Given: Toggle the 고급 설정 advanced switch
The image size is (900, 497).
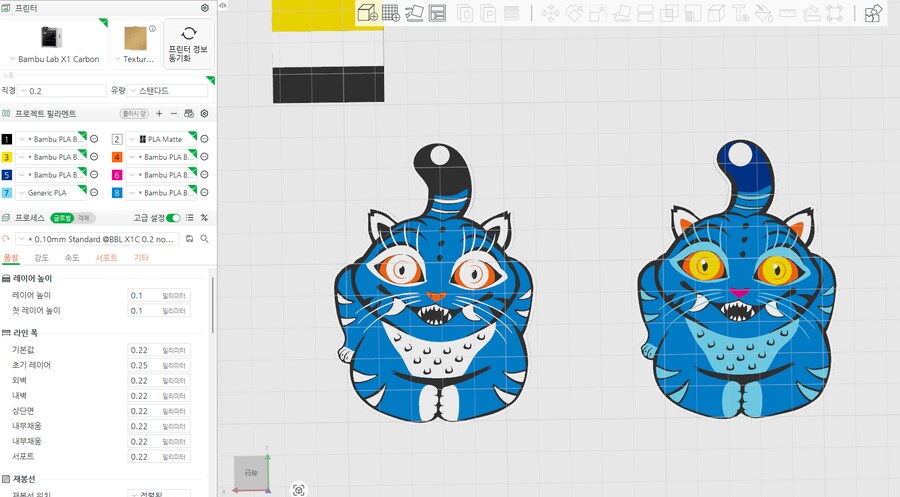Looking at the screenshot, I should pyautogui.click(x=173, y=218).
